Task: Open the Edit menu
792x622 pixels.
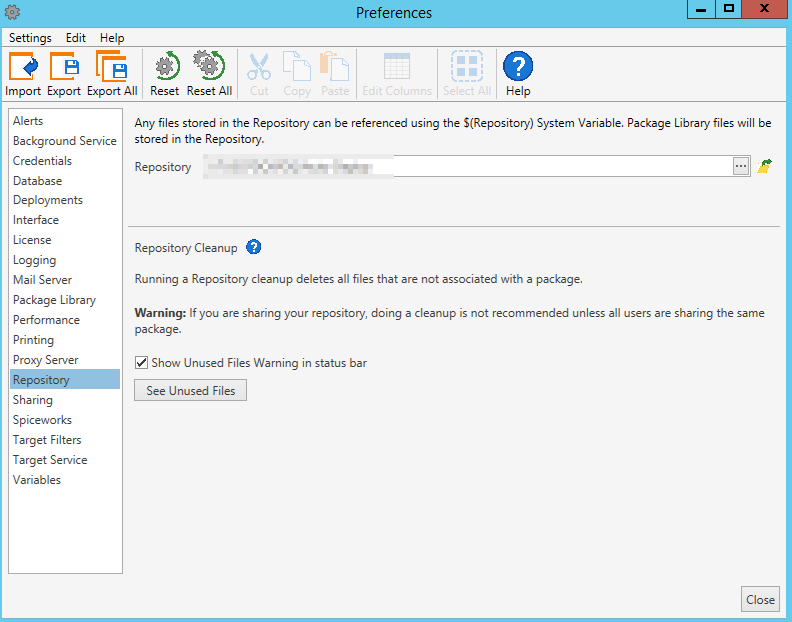Action: click(76, 38)
